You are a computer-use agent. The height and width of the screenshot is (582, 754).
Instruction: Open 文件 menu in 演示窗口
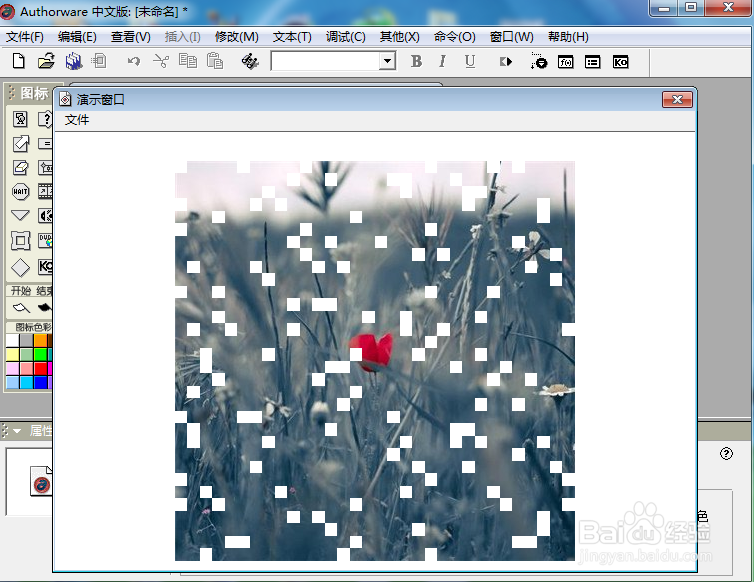point(77,120)
